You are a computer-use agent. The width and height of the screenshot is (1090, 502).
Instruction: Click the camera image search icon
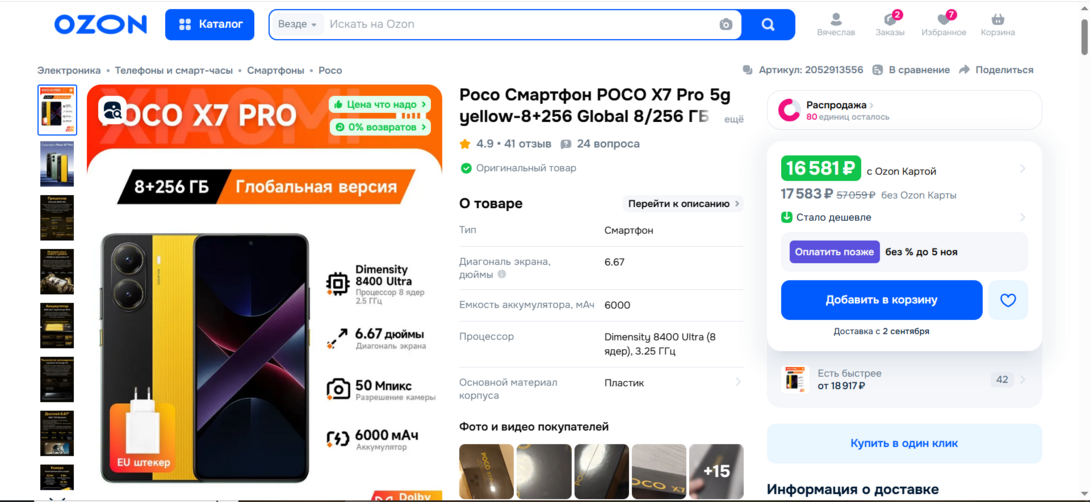(x=726, y=25)
